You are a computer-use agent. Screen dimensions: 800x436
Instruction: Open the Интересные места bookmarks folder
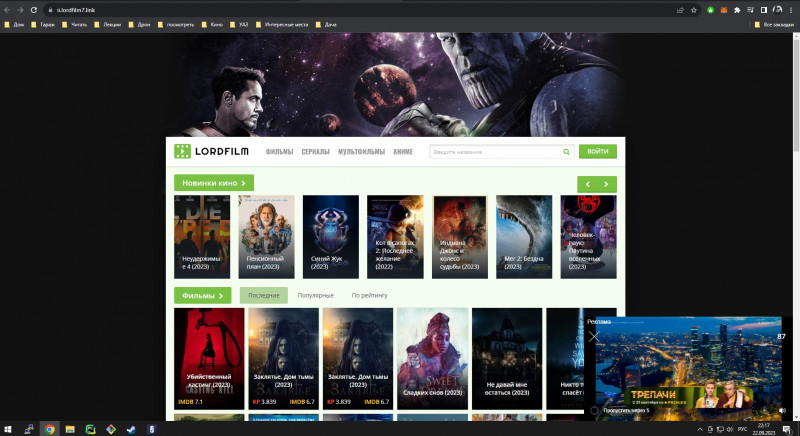click(282, 24)
